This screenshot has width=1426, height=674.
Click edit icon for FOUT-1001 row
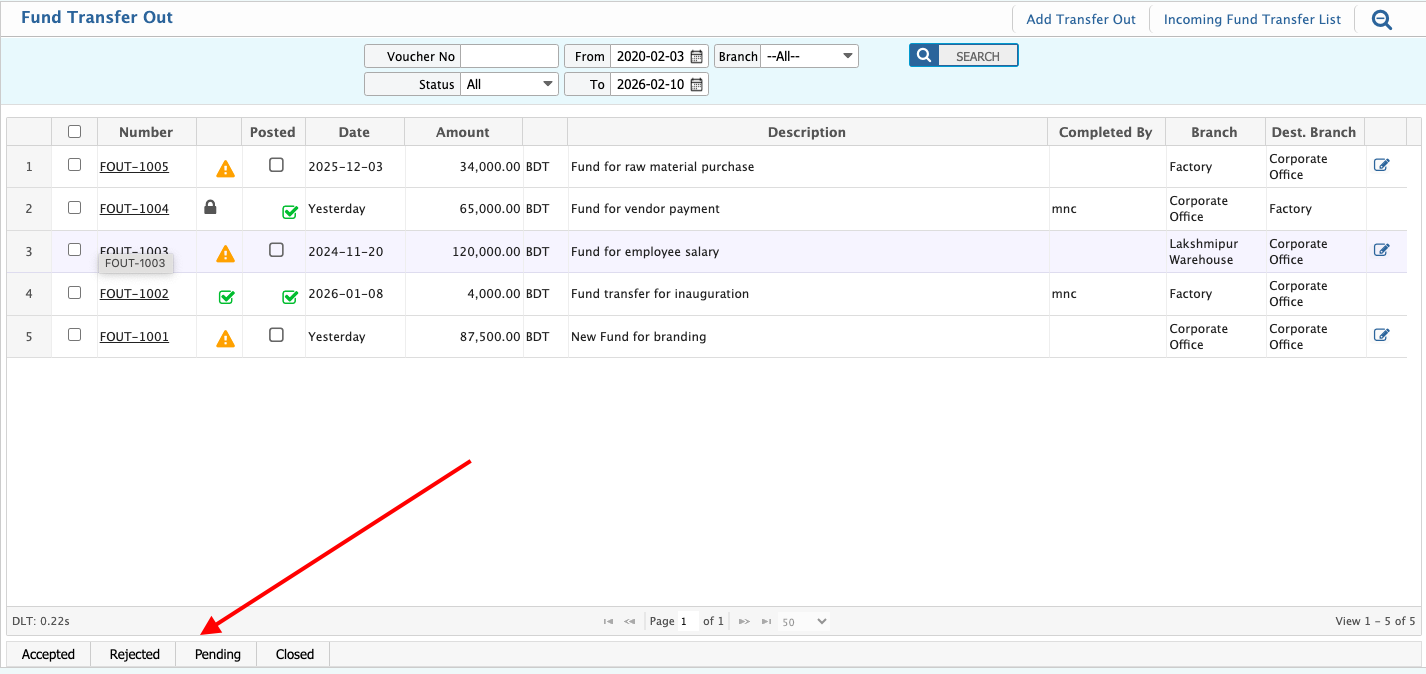click(1381, 336)
